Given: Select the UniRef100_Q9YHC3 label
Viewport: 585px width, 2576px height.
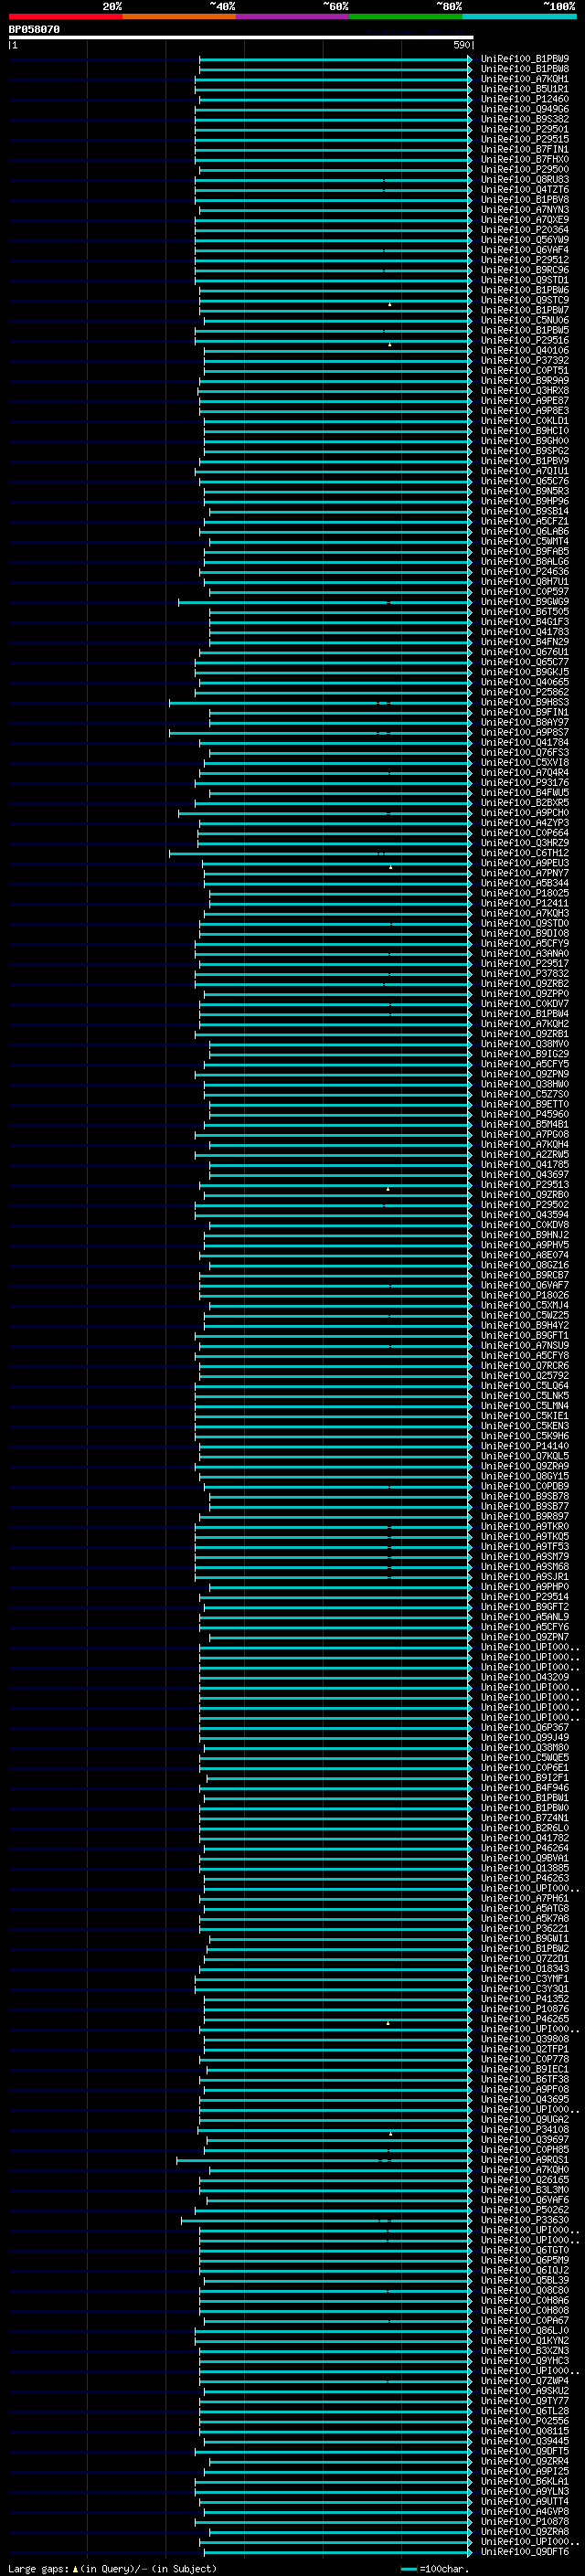Looking at the screenshot, I should point(525,2360).
